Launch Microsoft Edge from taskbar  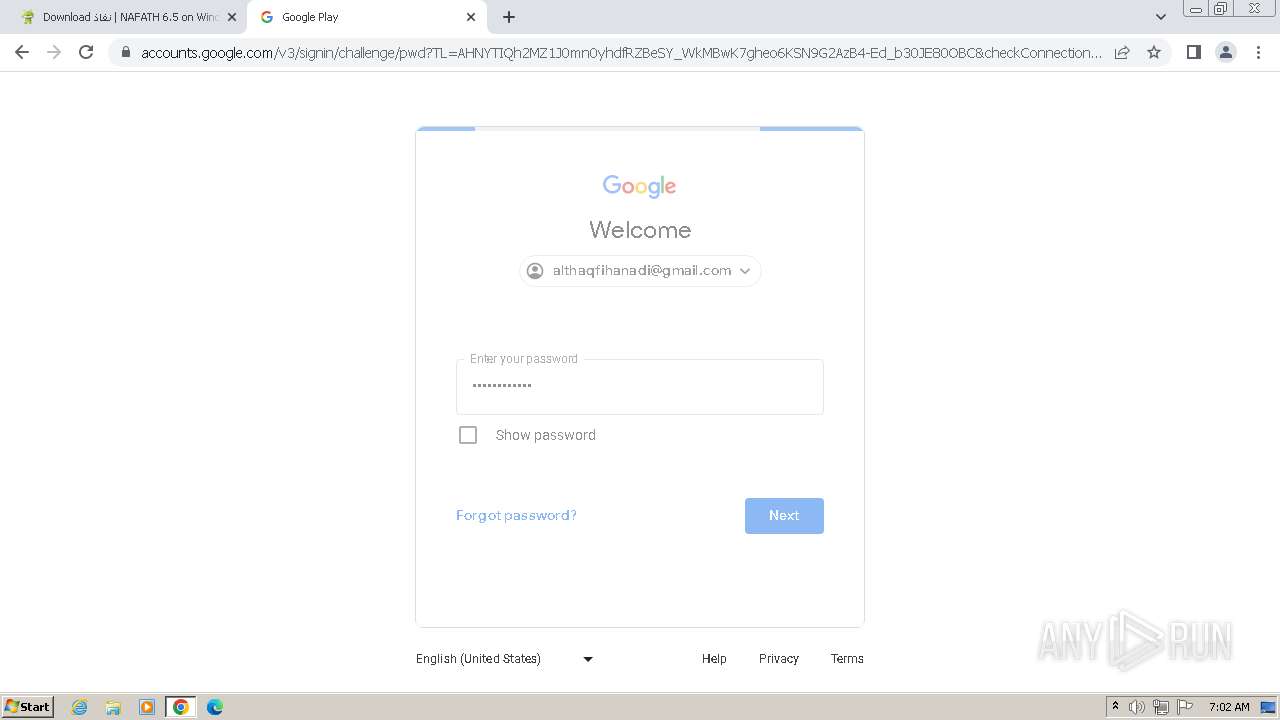tap(215, 707)
